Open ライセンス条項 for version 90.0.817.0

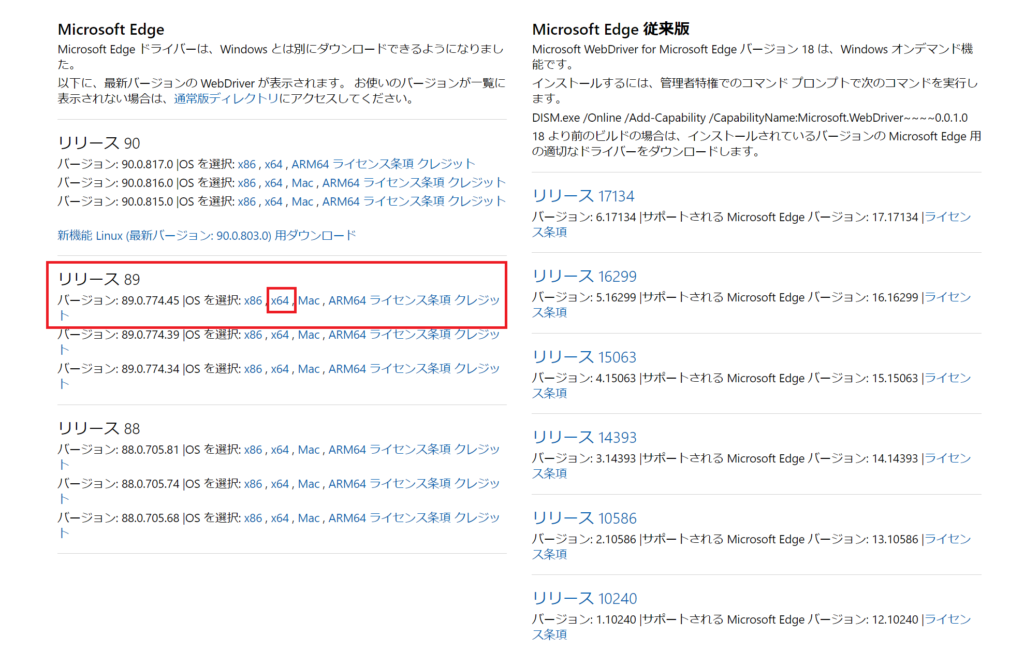373,164
